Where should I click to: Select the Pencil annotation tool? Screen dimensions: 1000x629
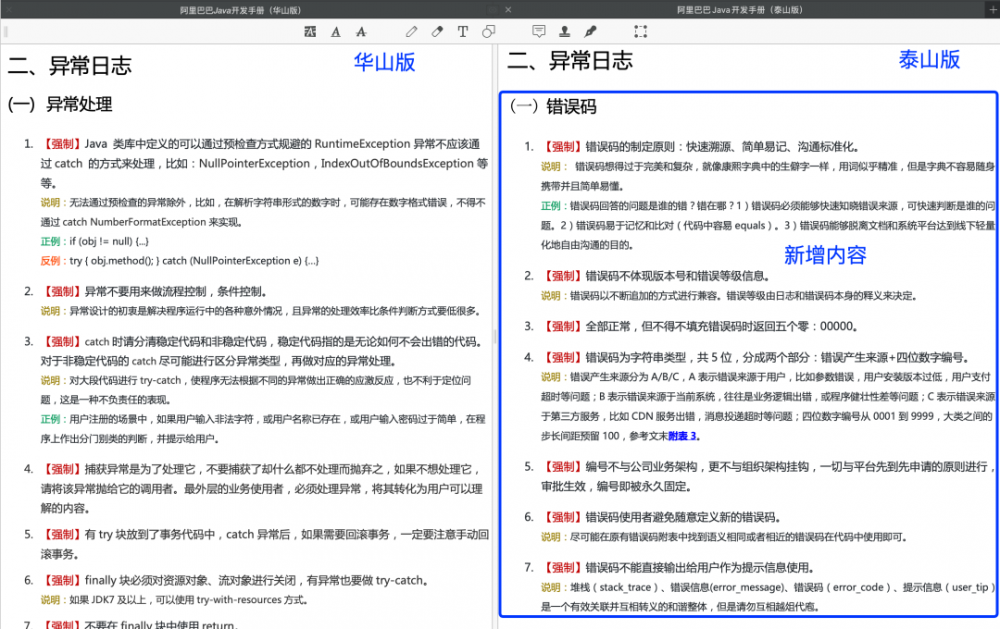(x=412, y=31)
